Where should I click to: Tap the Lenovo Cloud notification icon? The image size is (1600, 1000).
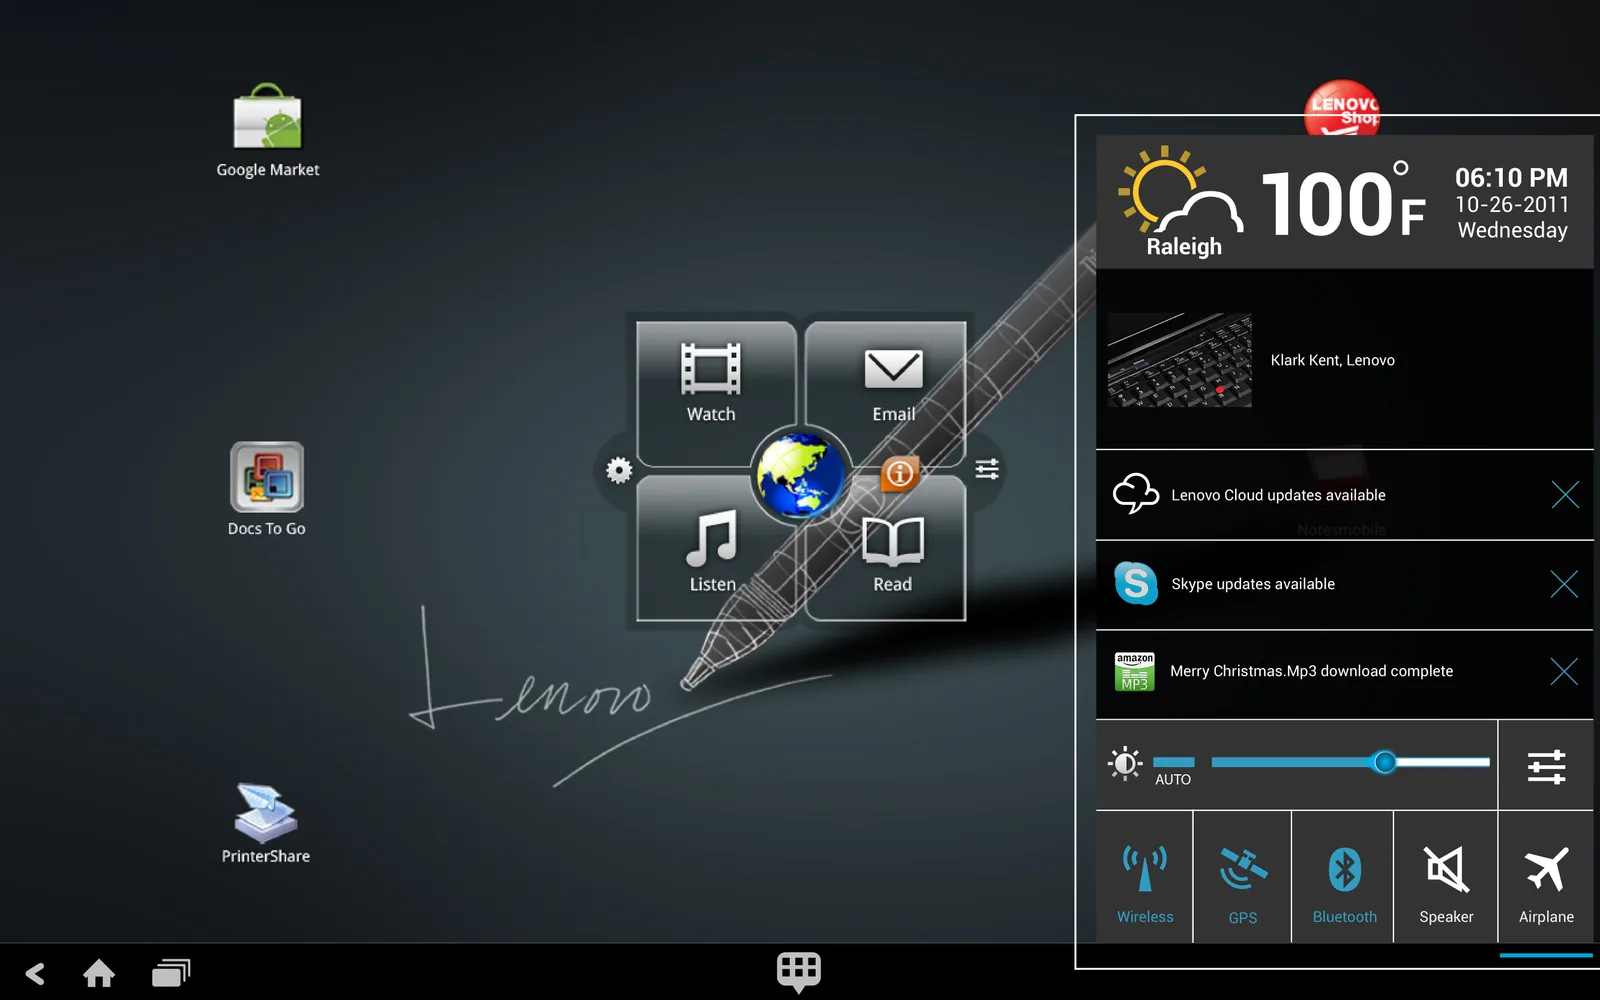(x=1136, y=494)
